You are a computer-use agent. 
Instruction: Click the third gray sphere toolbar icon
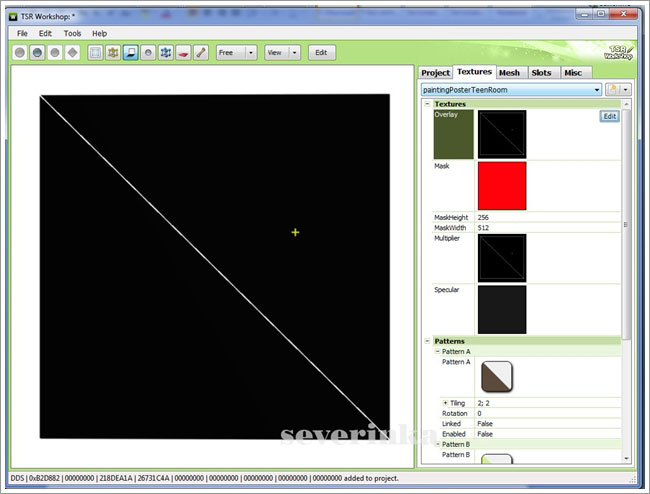pos(55,53)
